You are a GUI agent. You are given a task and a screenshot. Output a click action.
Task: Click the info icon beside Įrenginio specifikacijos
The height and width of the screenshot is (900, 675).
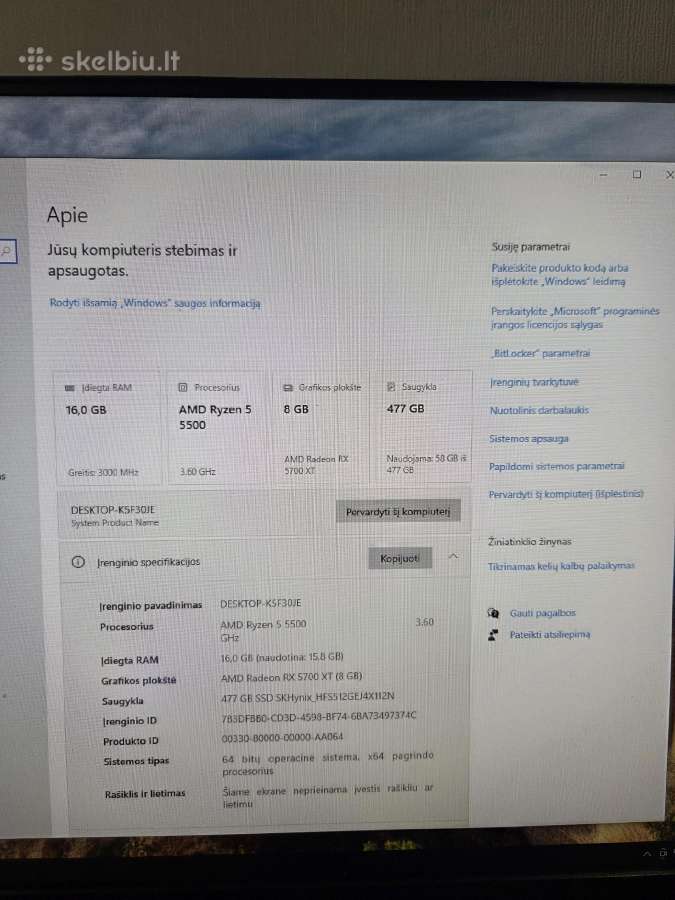(x=78, y=562)
